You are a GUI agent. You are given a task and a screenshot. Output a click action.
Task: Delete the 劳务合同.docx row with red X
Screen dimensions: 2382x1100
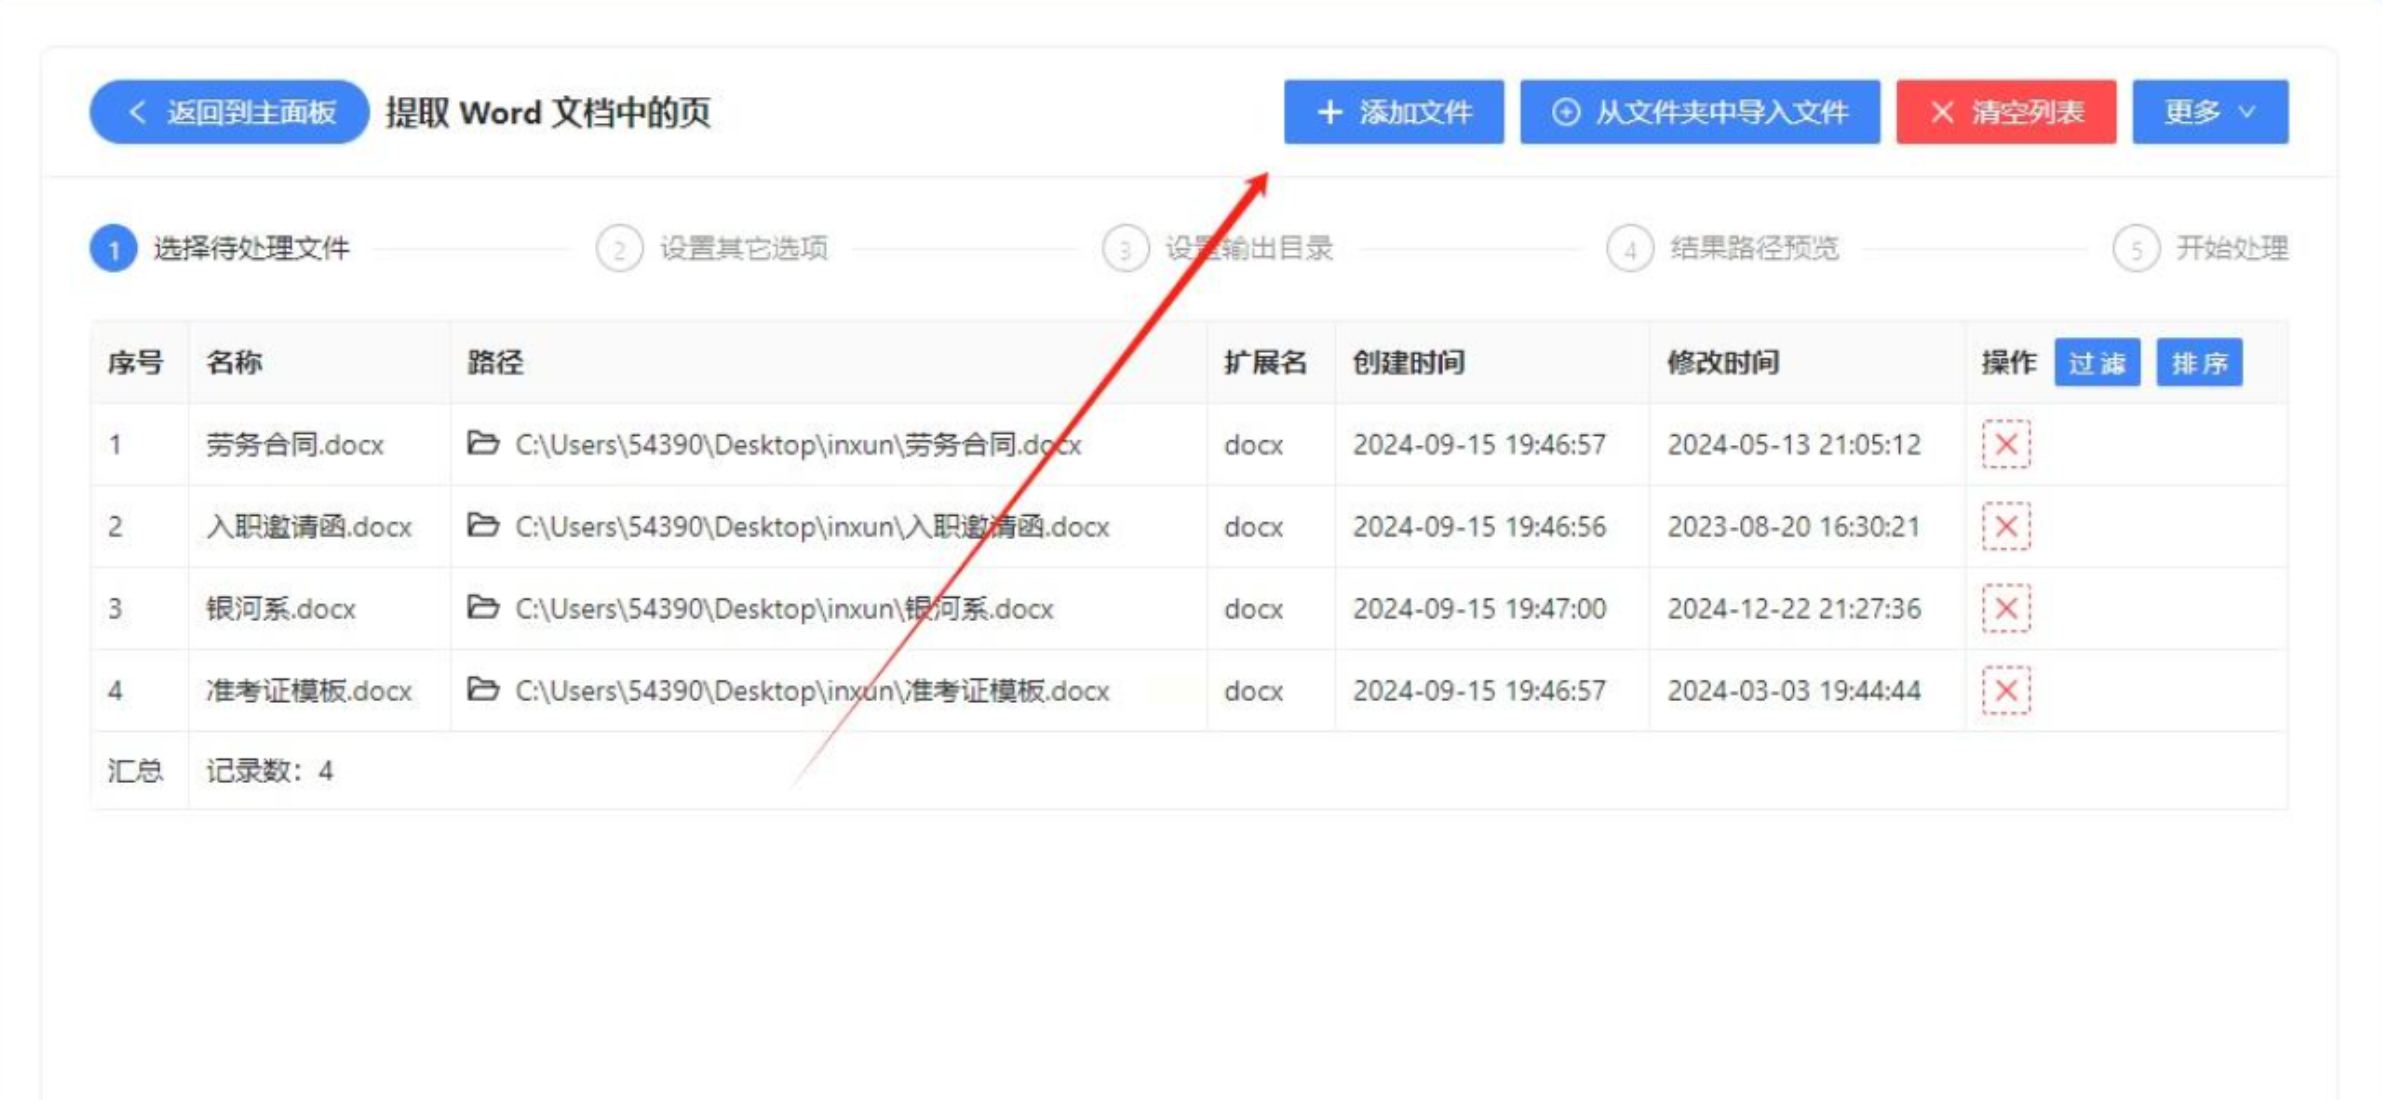tap(2005, 445)
